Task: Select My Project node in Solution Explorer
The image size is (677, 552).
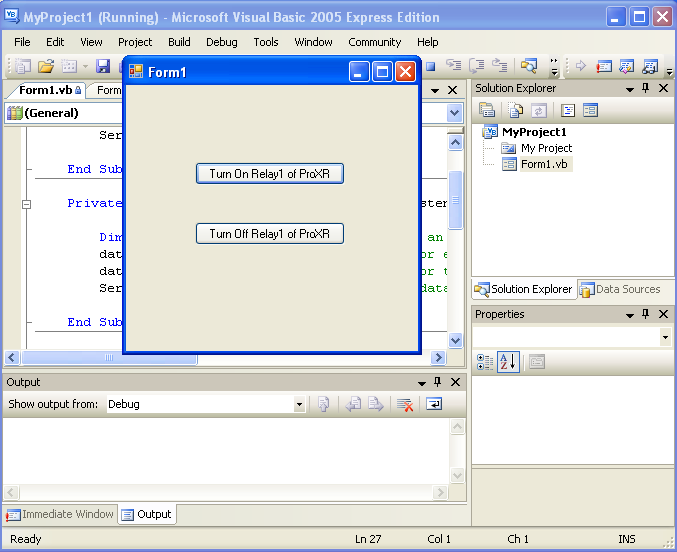Action: coord(546,148)
